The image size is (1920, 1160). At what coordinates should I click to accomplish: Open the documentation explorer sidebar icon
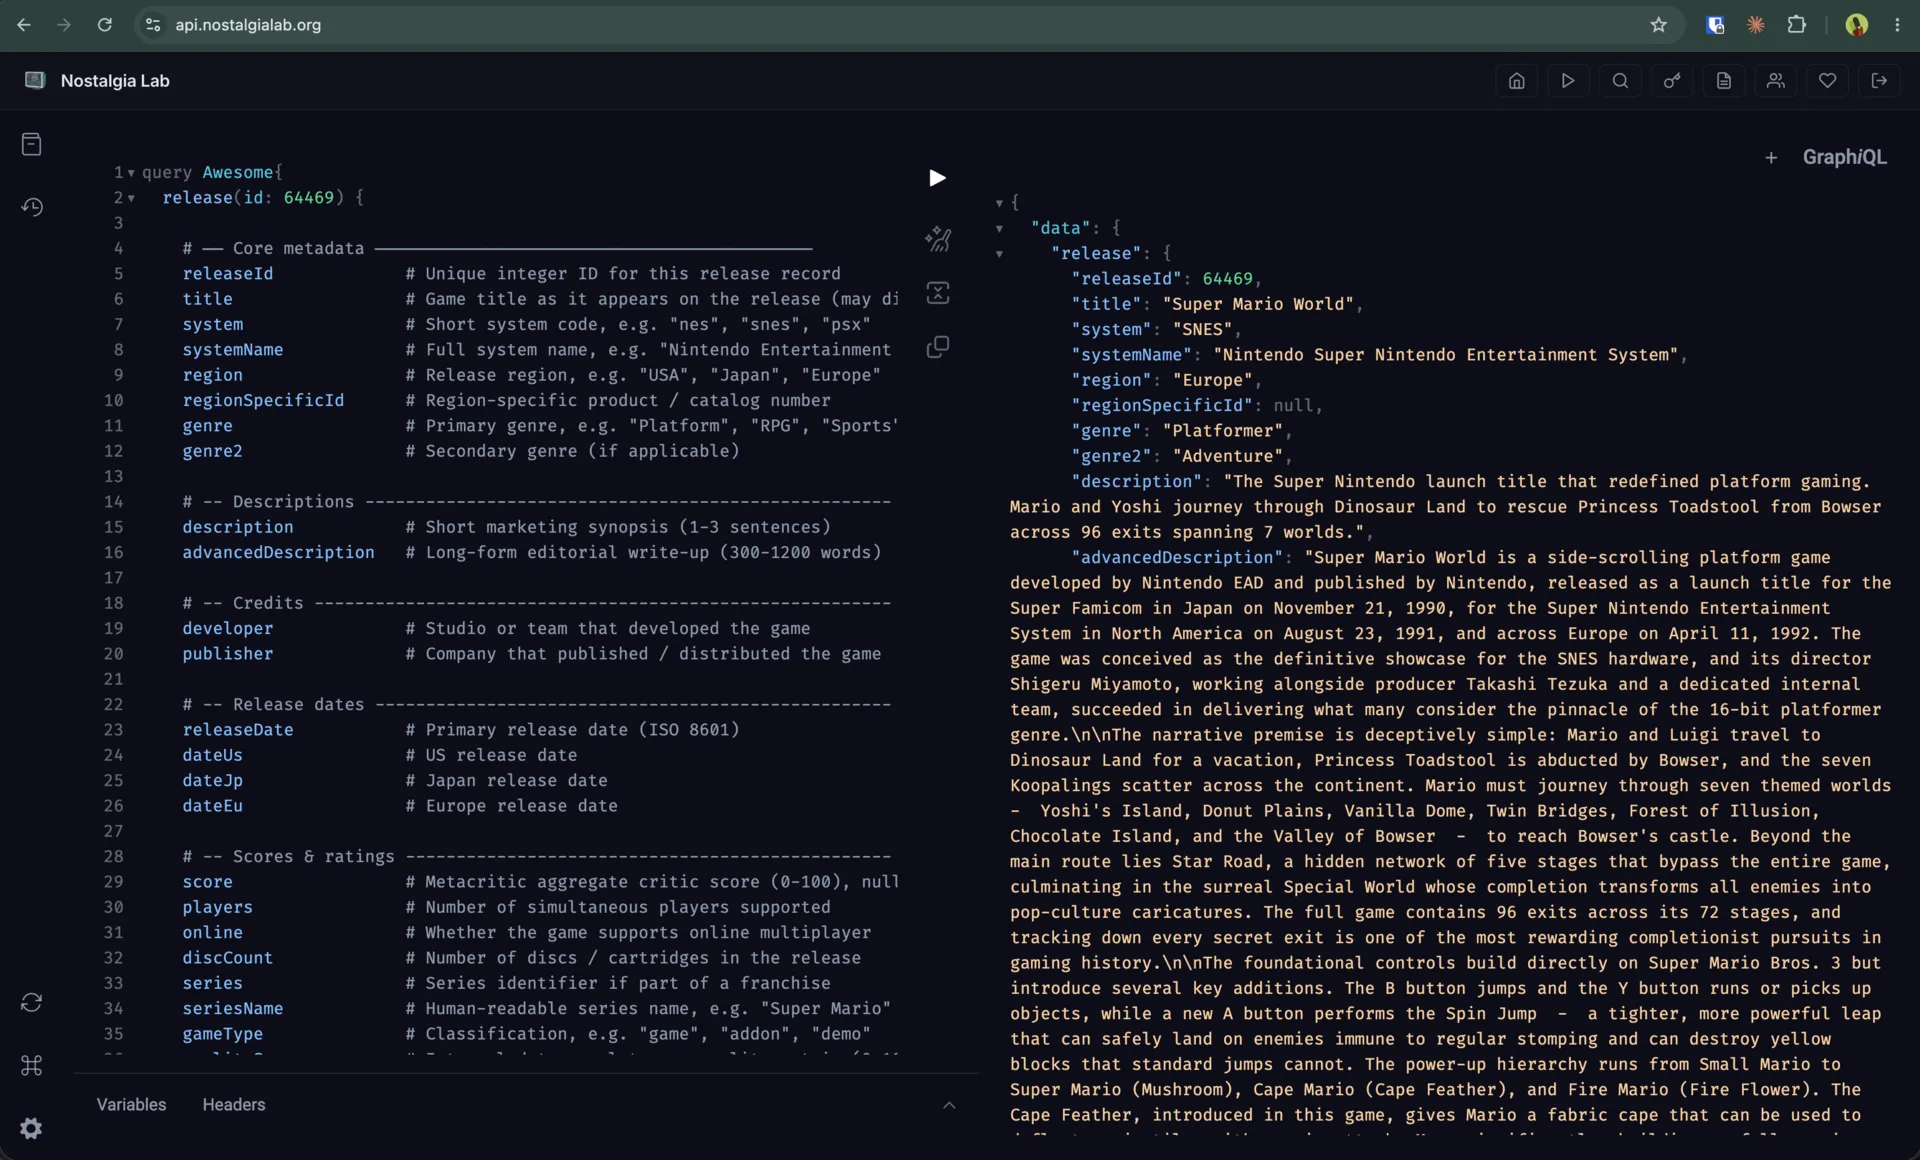tap(32, 145)
